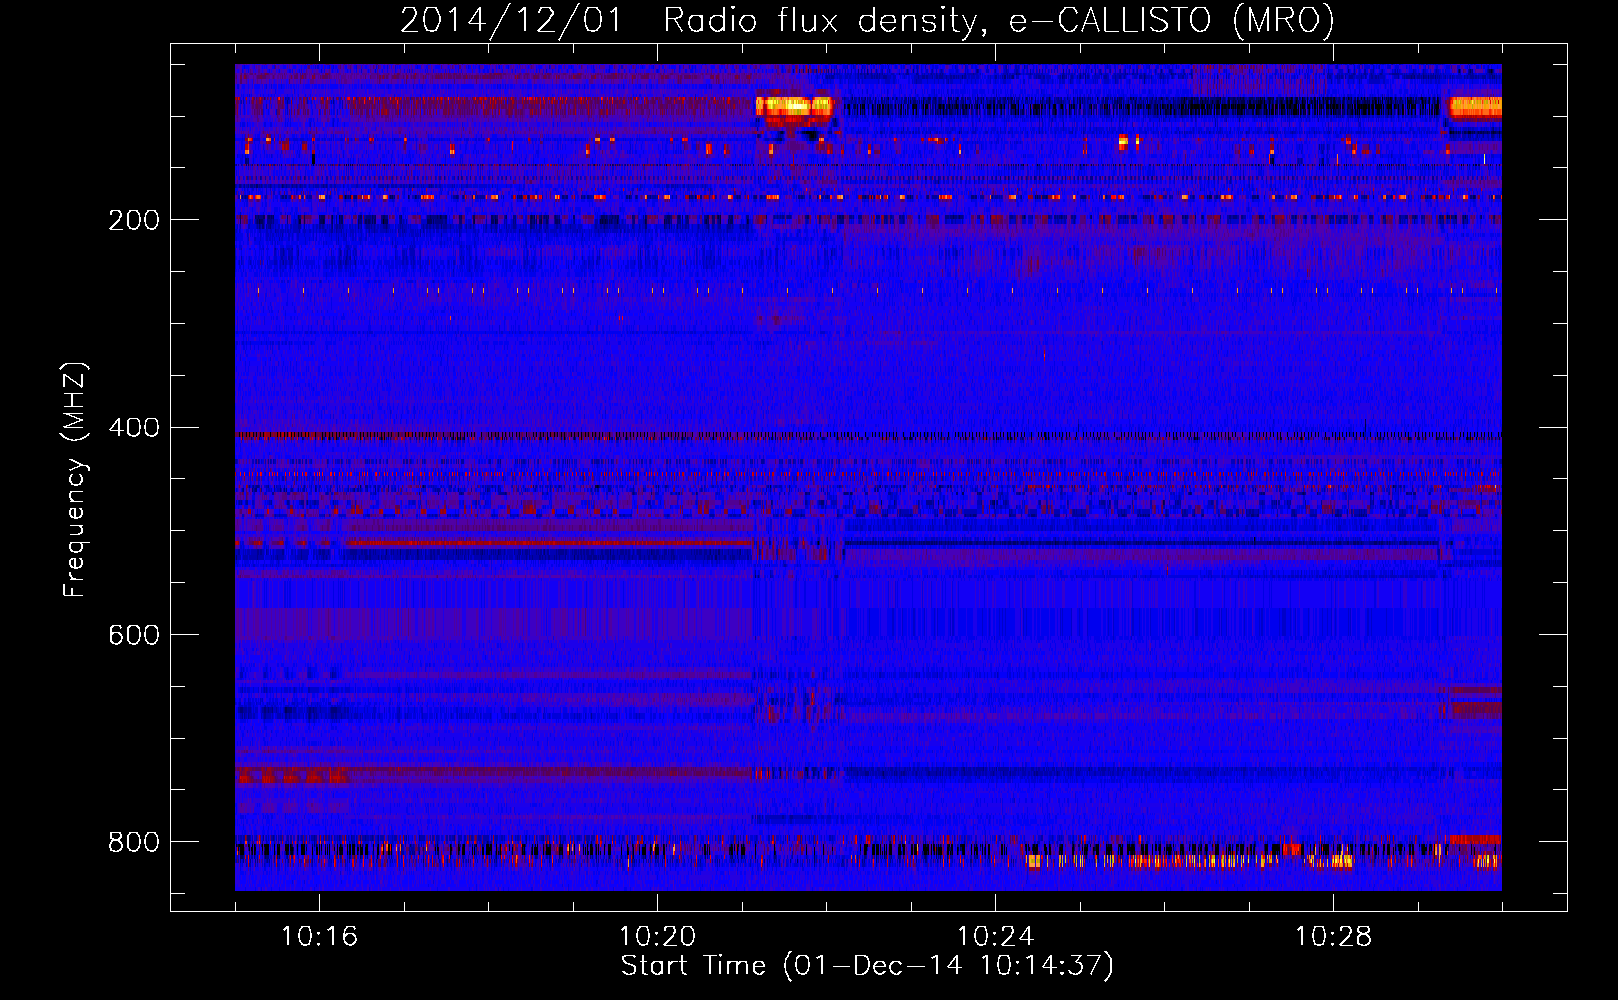This screenshot has height=1000, width=1618.
Task: Click the 10:24 time tick label
Action: 995,936
